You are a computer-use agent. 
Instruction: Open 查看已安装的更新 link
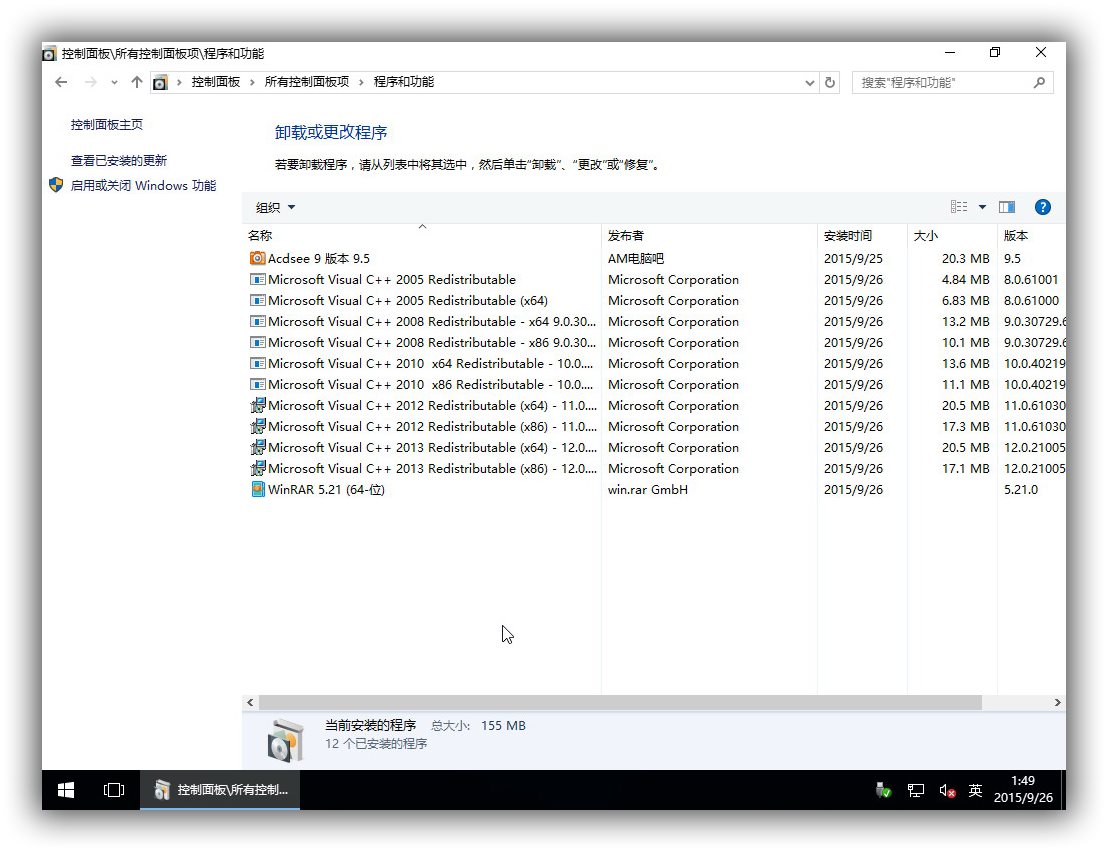(119, 160)
